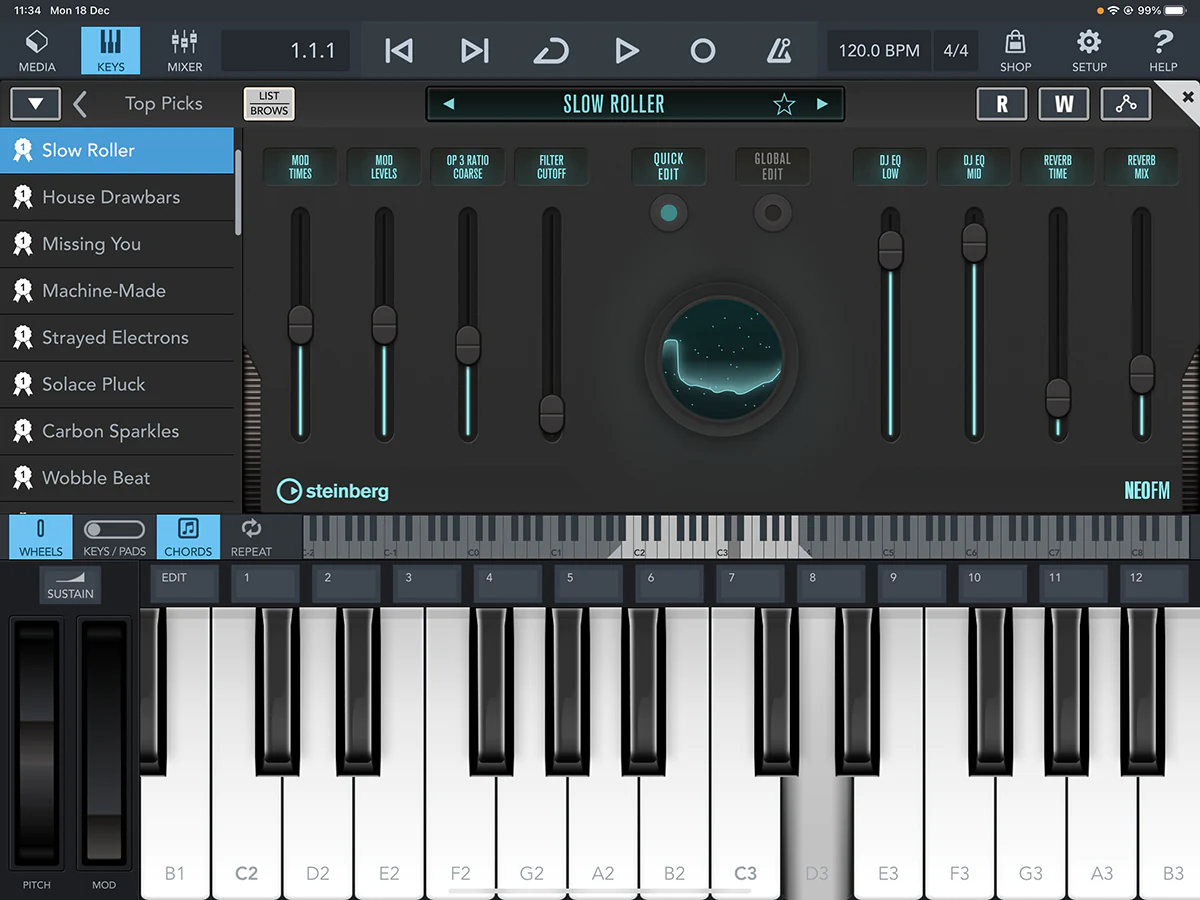Switch to the Keys view

110,50
